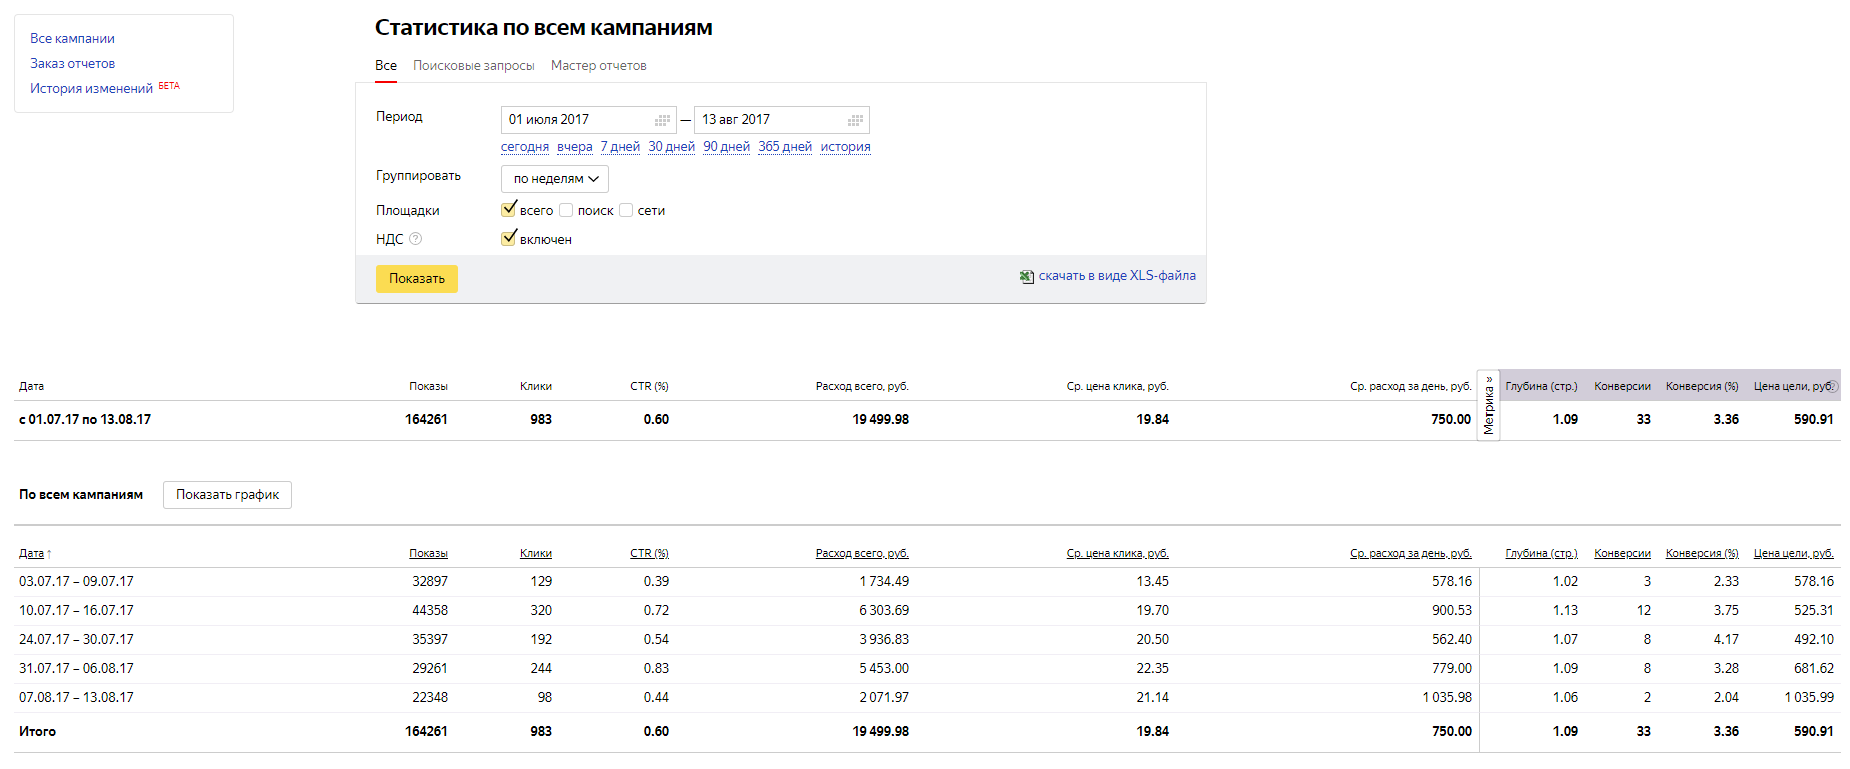Viewport: 1850px width, 769px height.
Task: Select the '30 дней' period shortcut
Action: pyautogui.click(x=671, y=147)
